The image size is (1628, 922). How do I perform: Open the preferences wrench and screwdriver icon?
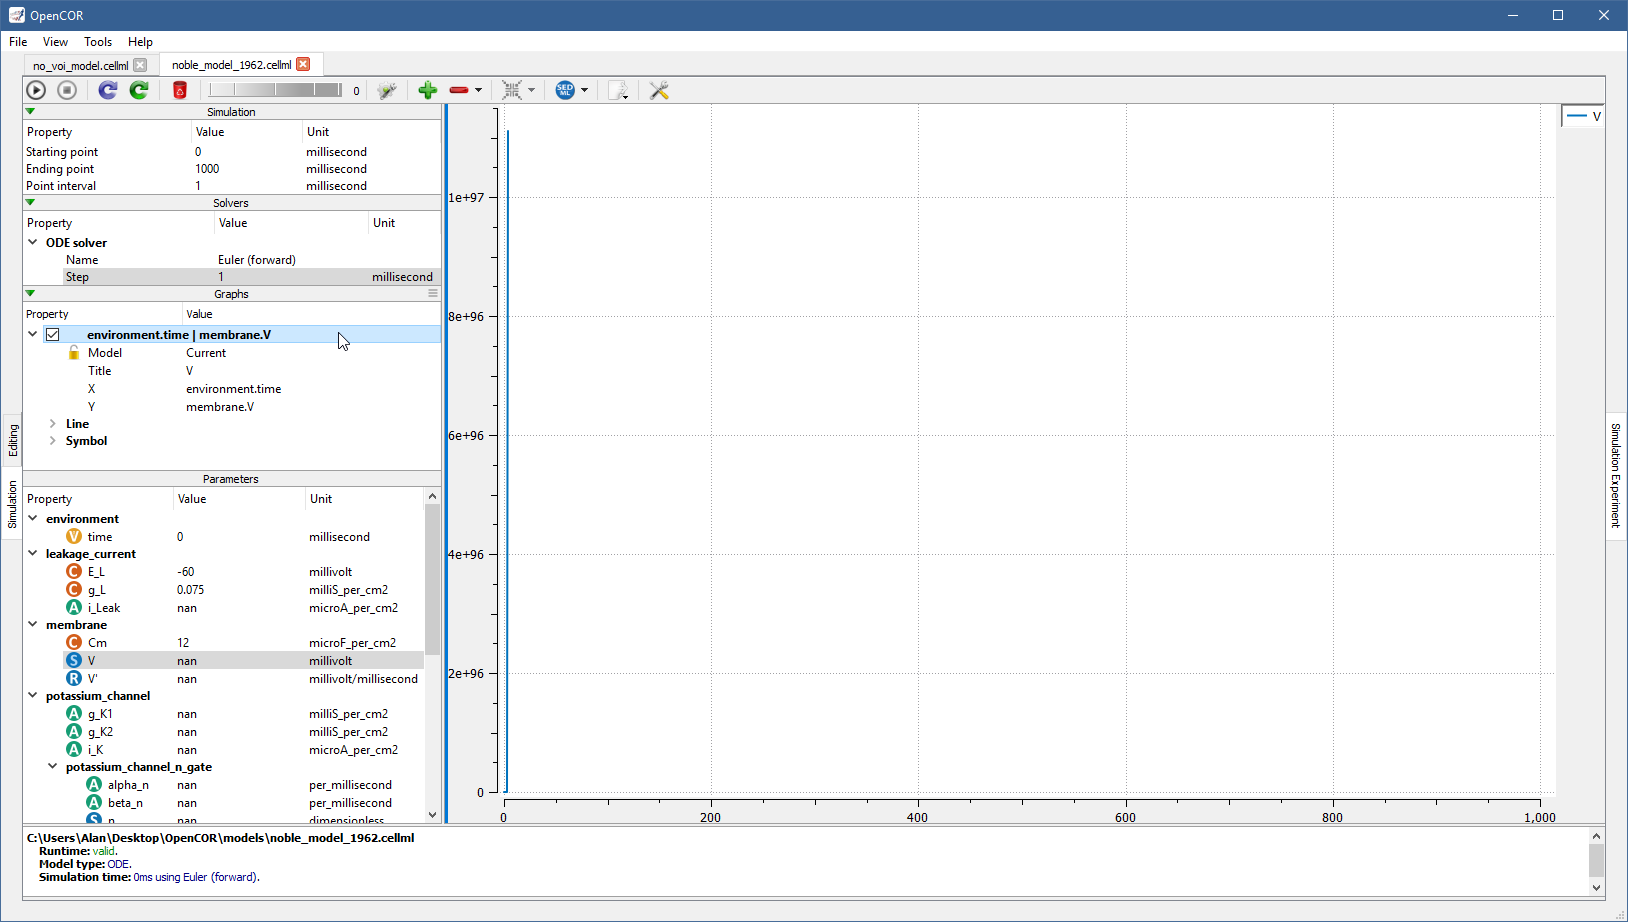point(659,90)
